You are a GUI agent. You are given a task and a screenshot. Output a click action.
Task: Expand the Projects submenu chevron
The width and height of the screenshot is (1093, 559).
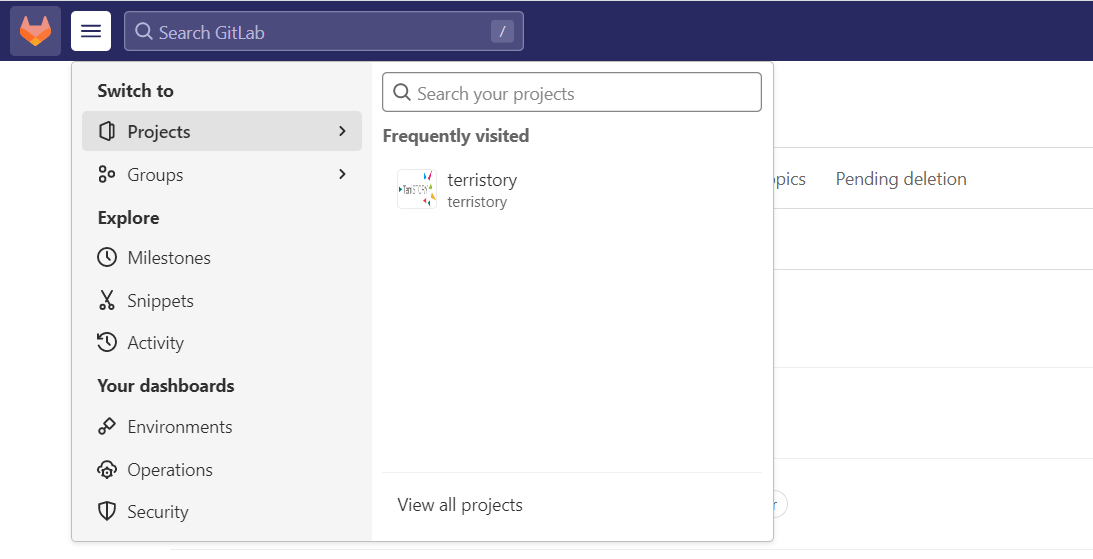point(342,131)
